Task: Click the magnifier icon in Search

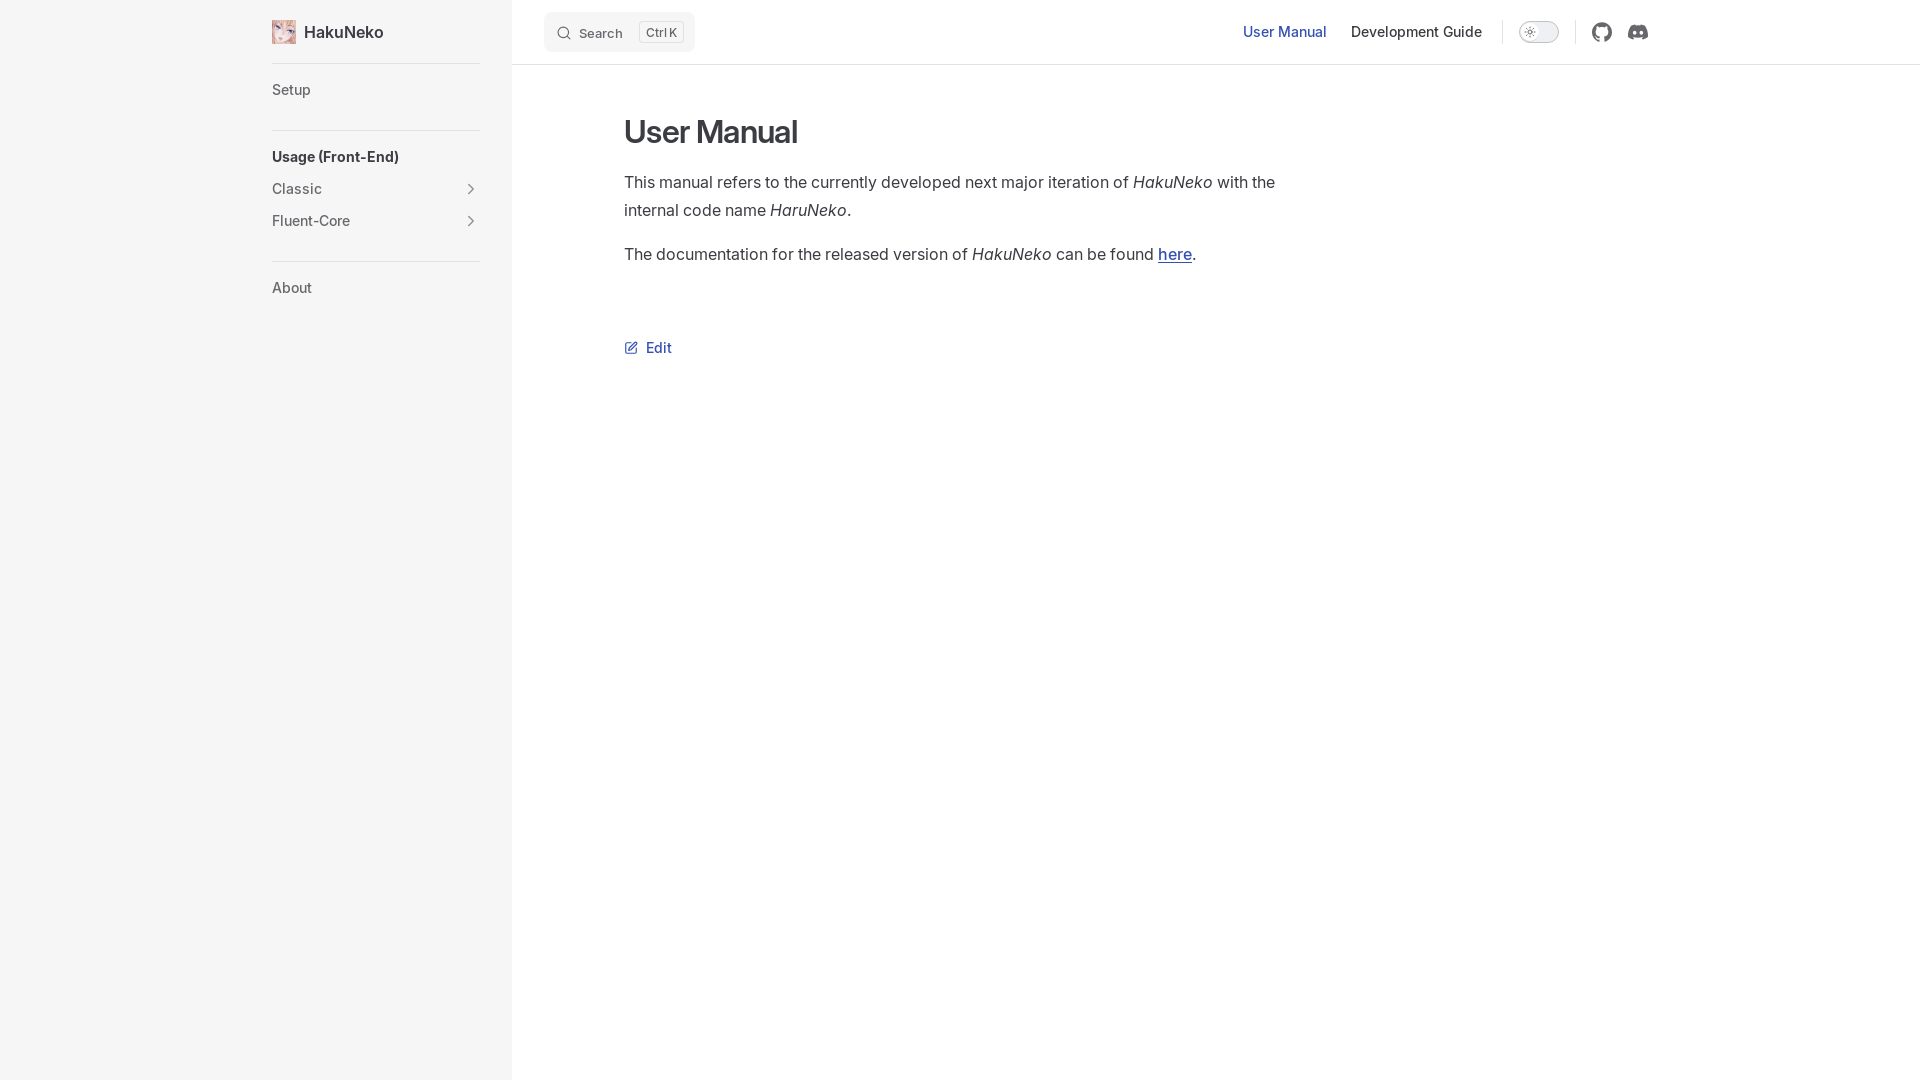Action: [564, 33]
